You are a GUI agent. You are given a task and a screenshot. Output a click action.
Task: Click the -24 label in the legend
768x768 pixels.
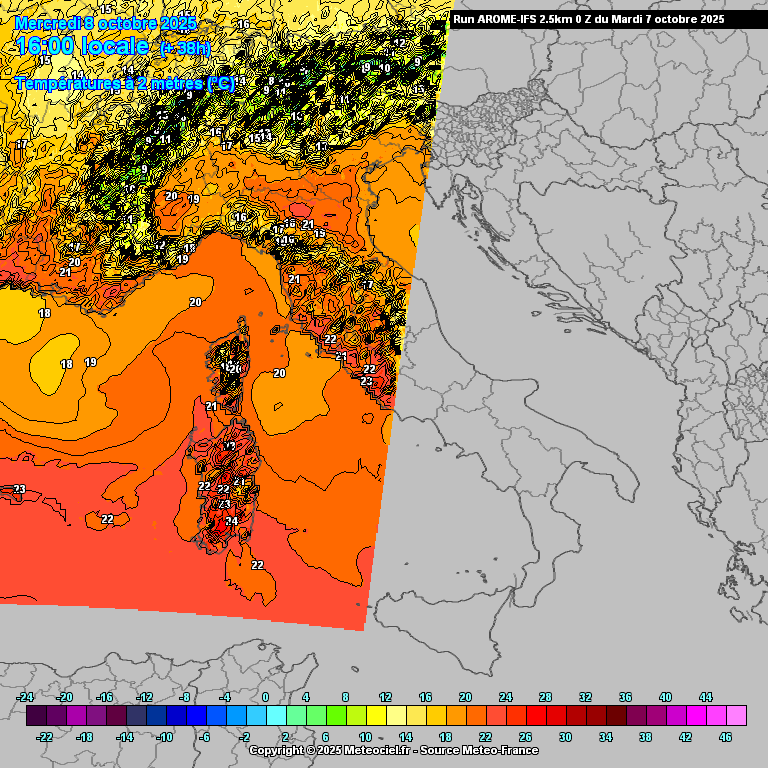click(26, 697)
